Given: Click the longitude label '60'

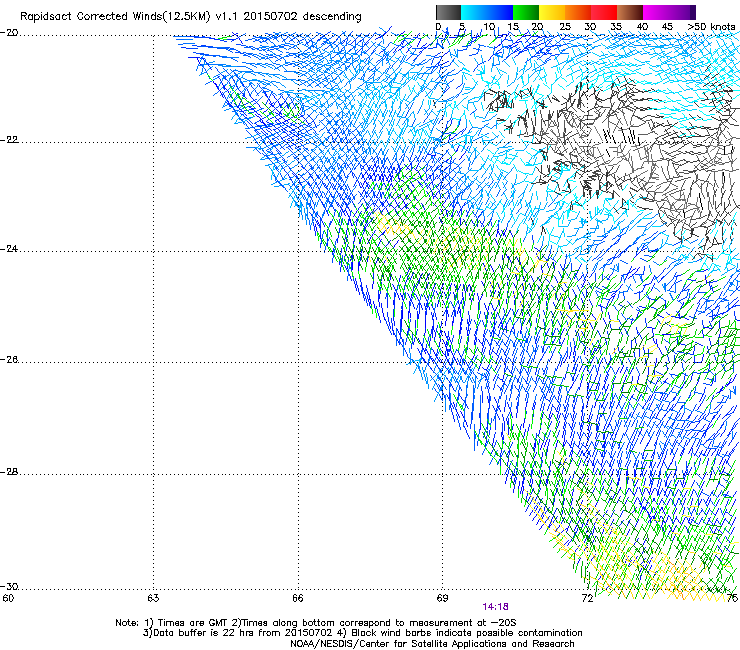Looking at the screenshot, I should point(8,599).
